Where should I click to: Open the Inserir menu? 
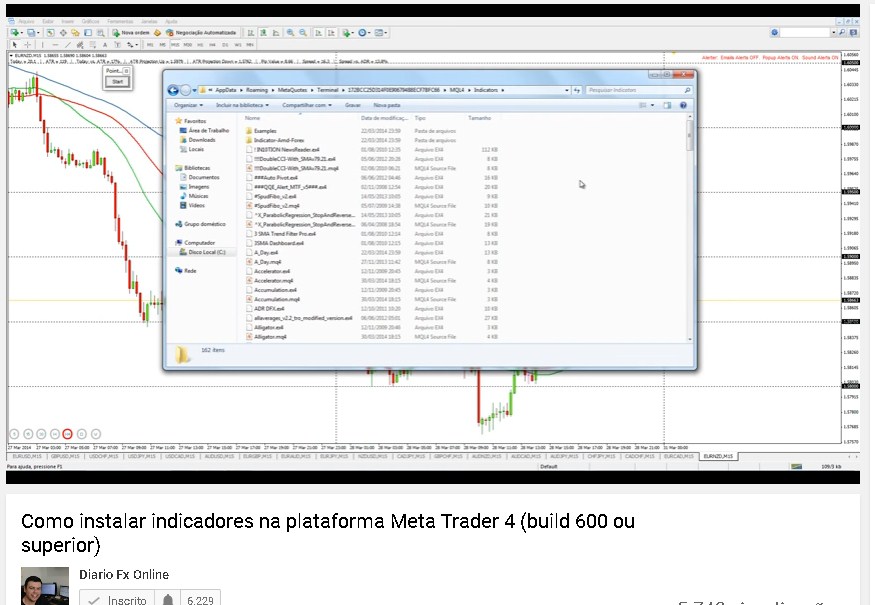pos(68,21)
